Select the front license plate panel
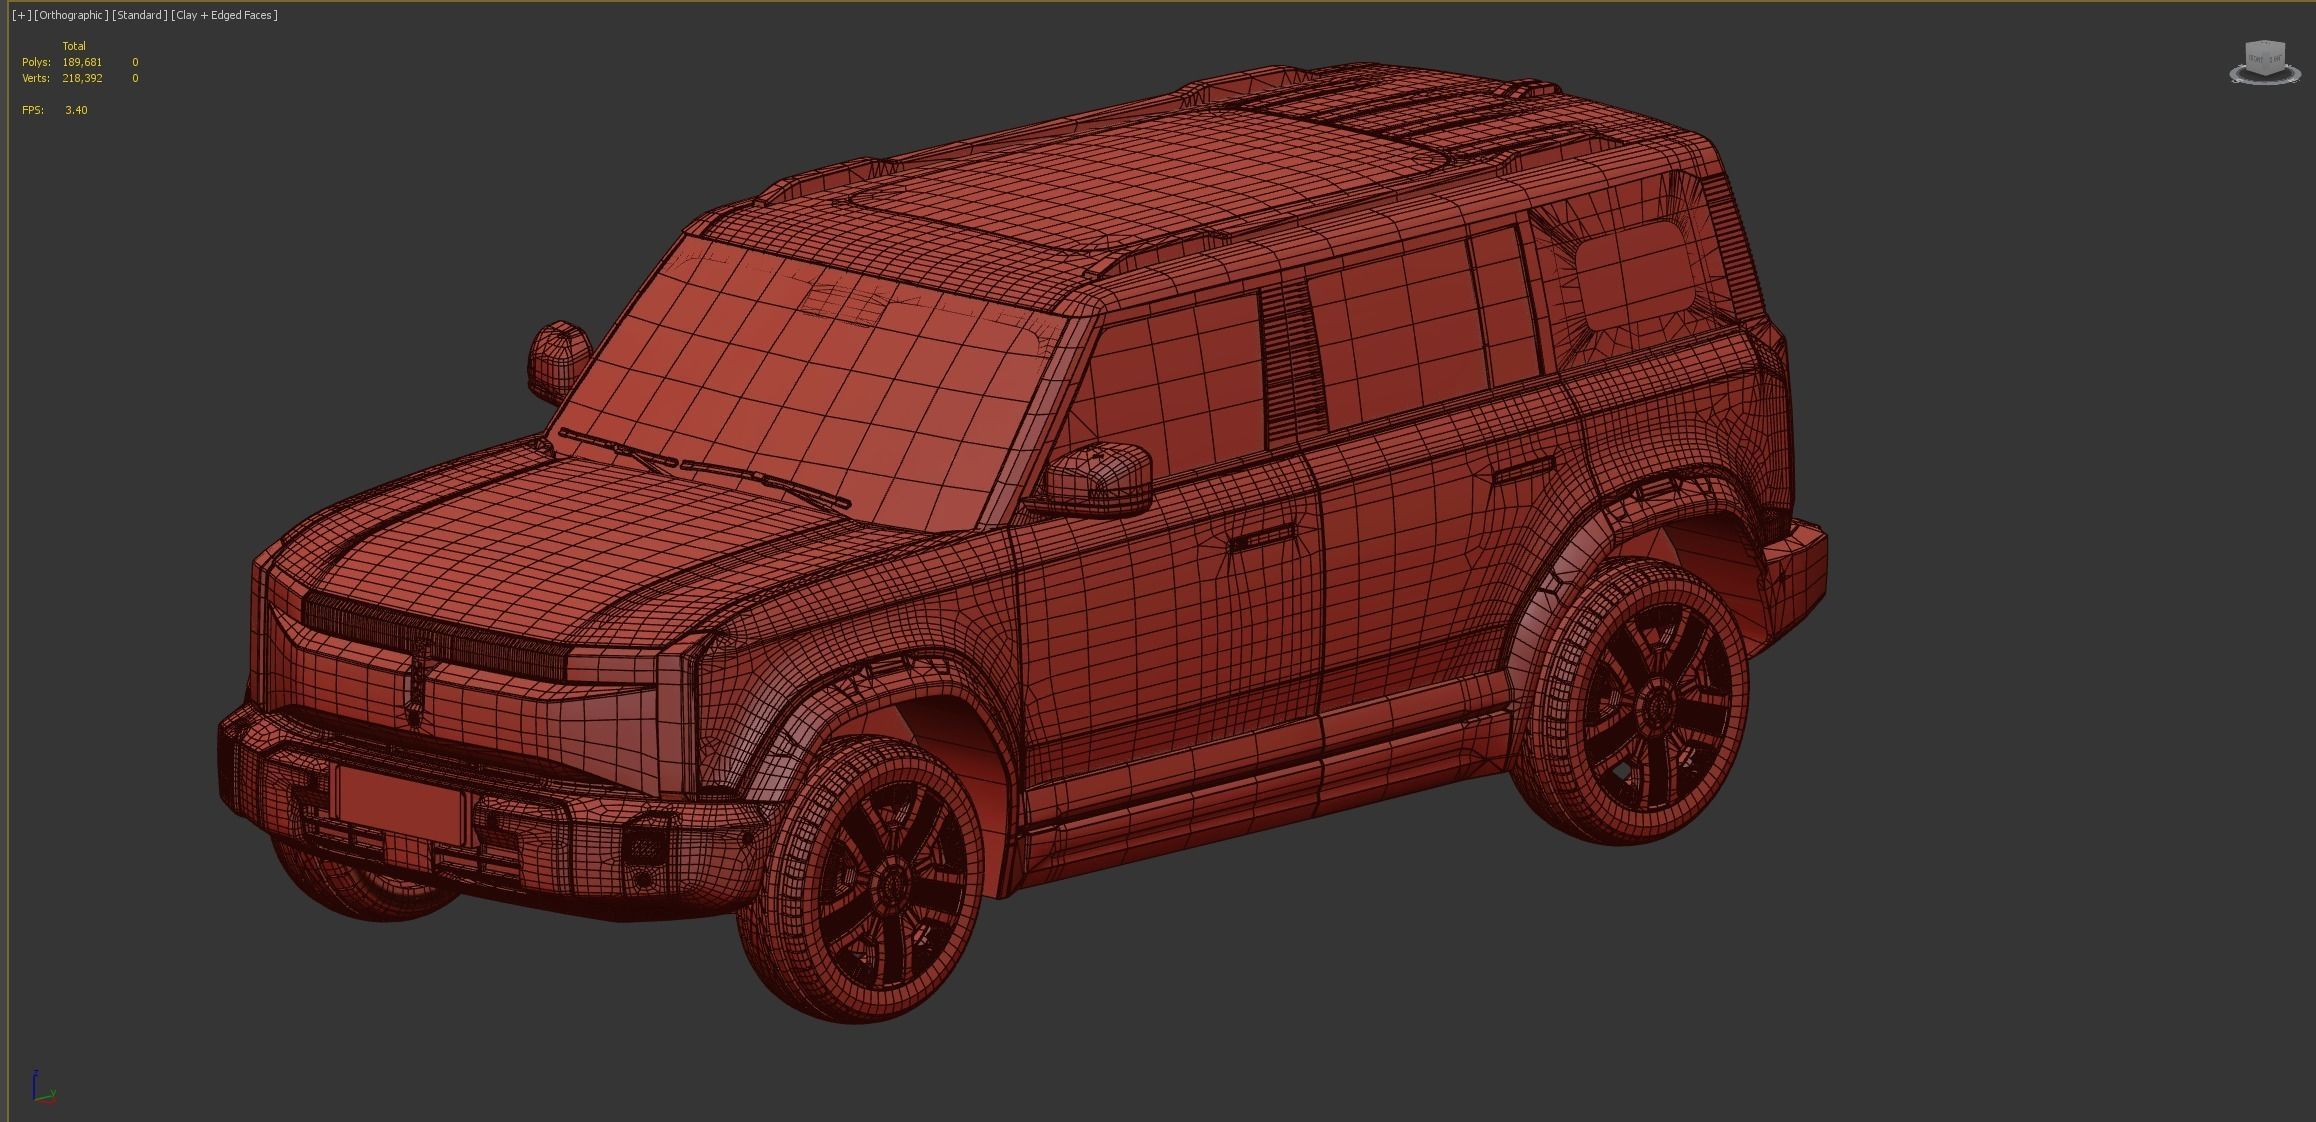The height and width of the screenshot is (1122, 2316). click(401, 805)
